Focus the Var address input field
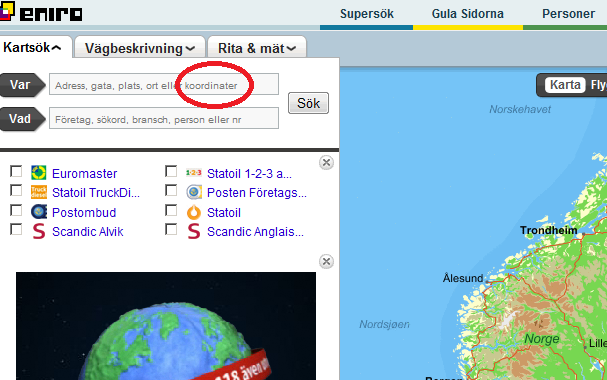 [164, 84]
